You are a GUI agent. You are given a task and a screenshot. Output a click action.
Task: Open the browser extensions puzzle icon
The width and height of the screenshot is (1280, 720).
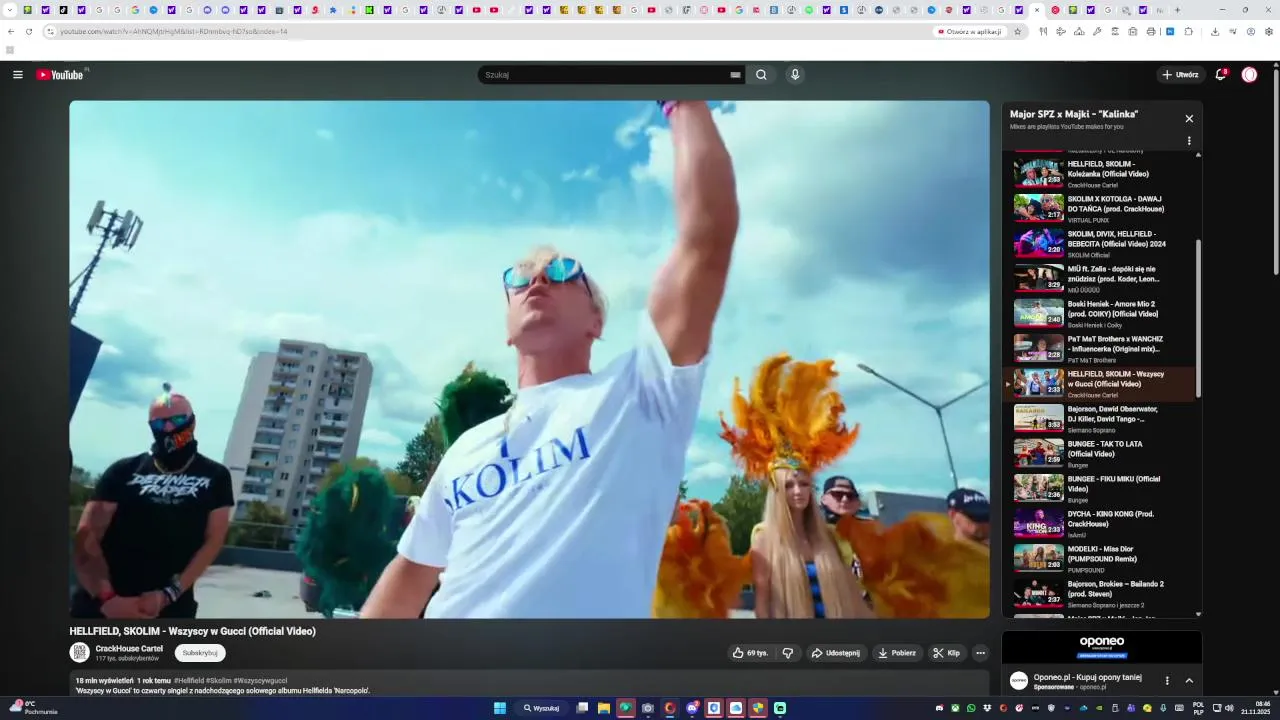(1188, 31)
